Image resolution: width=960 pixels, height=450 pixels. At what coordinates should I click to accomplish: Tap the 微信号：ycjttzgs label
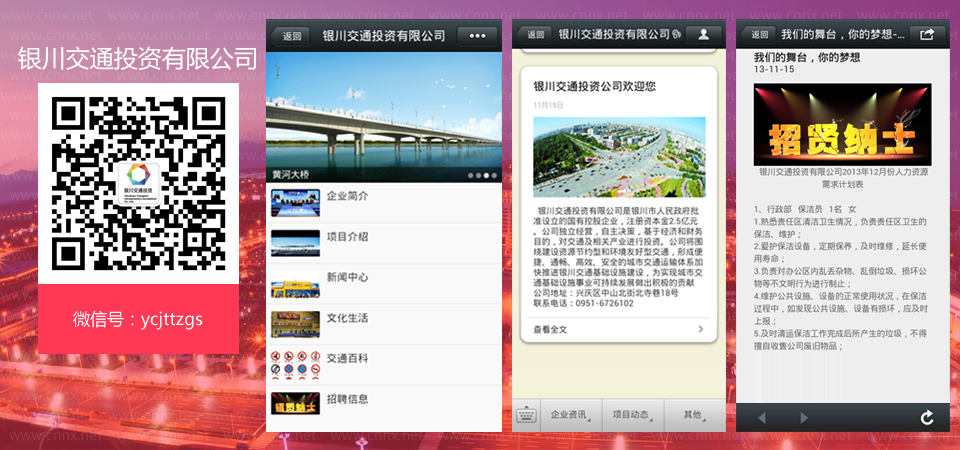coord(138,319)
